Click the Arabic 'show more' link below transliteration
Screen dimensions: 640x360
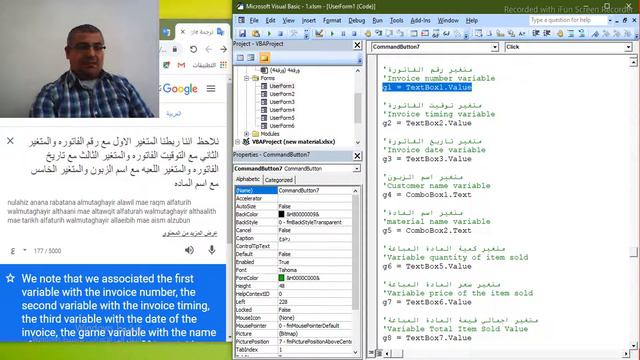click(190, 233)
